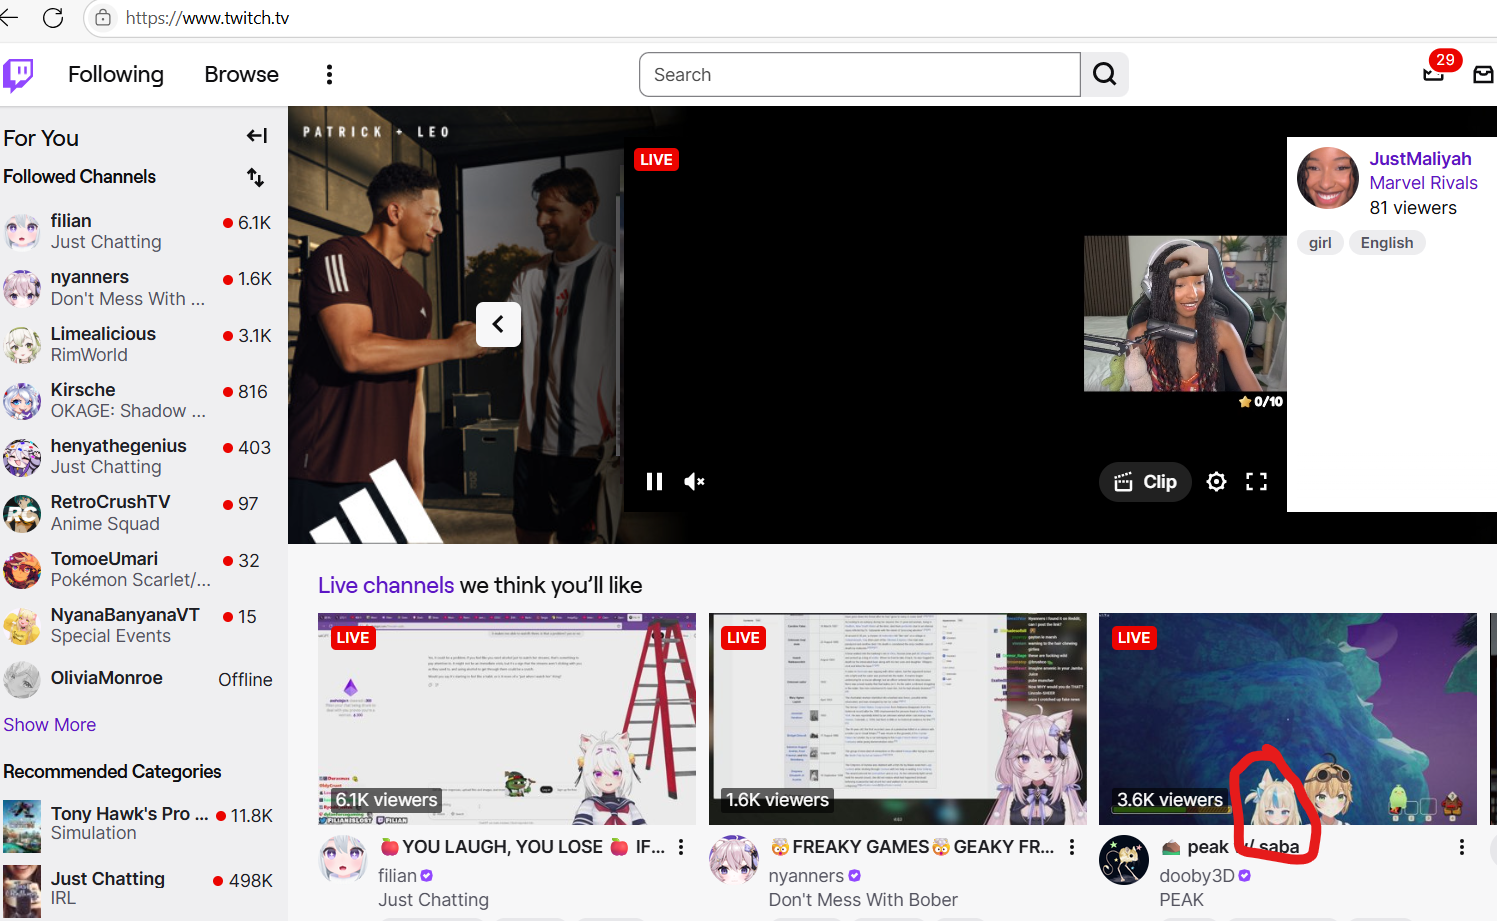Open the Following tab
Viewport: 1497px width, 921px height.
116,75
